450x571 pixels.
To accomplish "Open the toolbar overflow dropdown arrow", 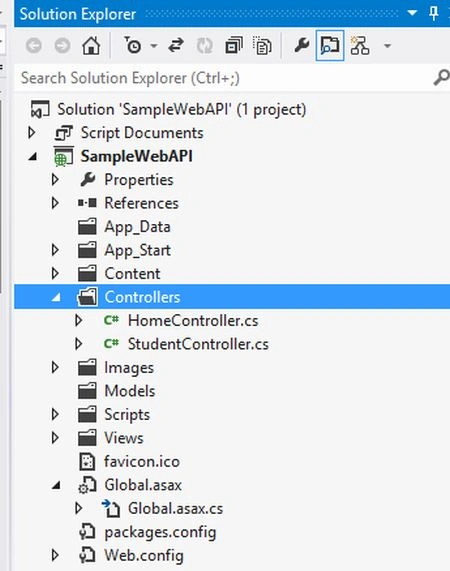I will tap(387, 46).
